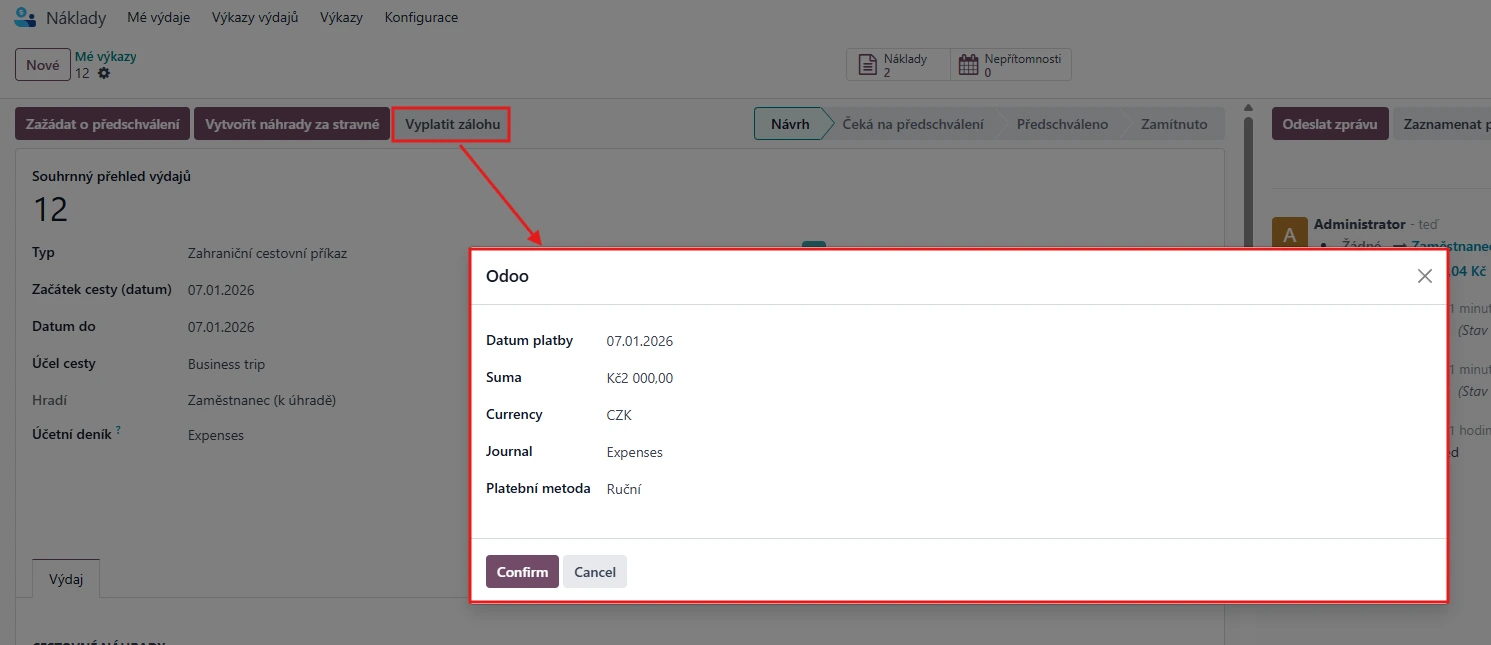
Task: Click Vytvořit náhrady za stravné button
Action: (292, 125)
